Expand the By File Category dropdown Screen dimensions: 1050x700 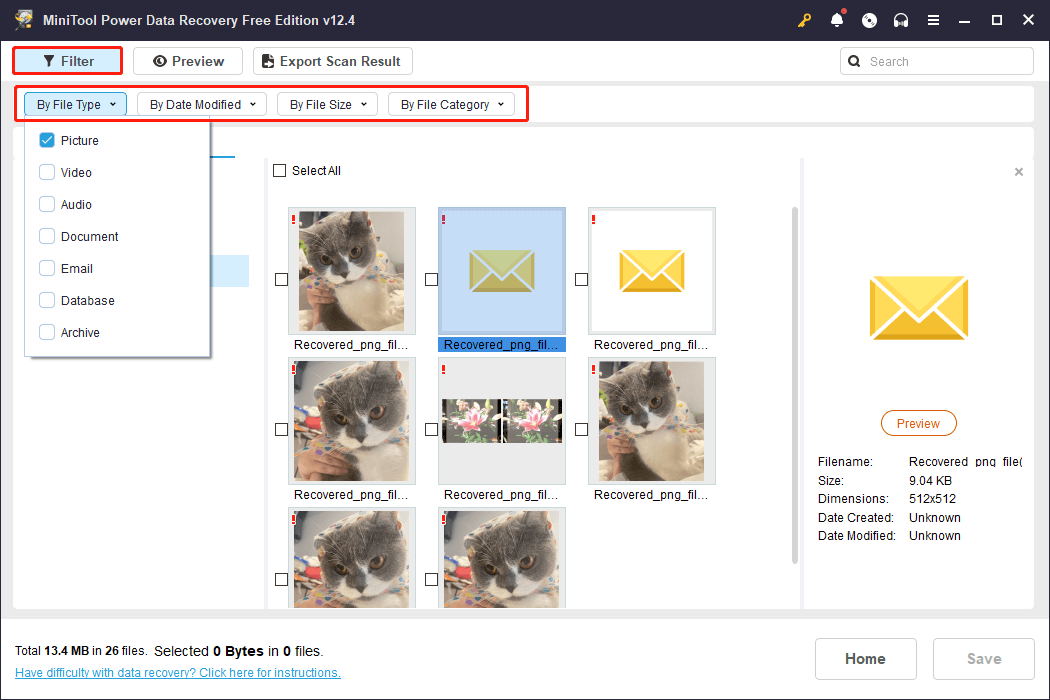(451, 104)
